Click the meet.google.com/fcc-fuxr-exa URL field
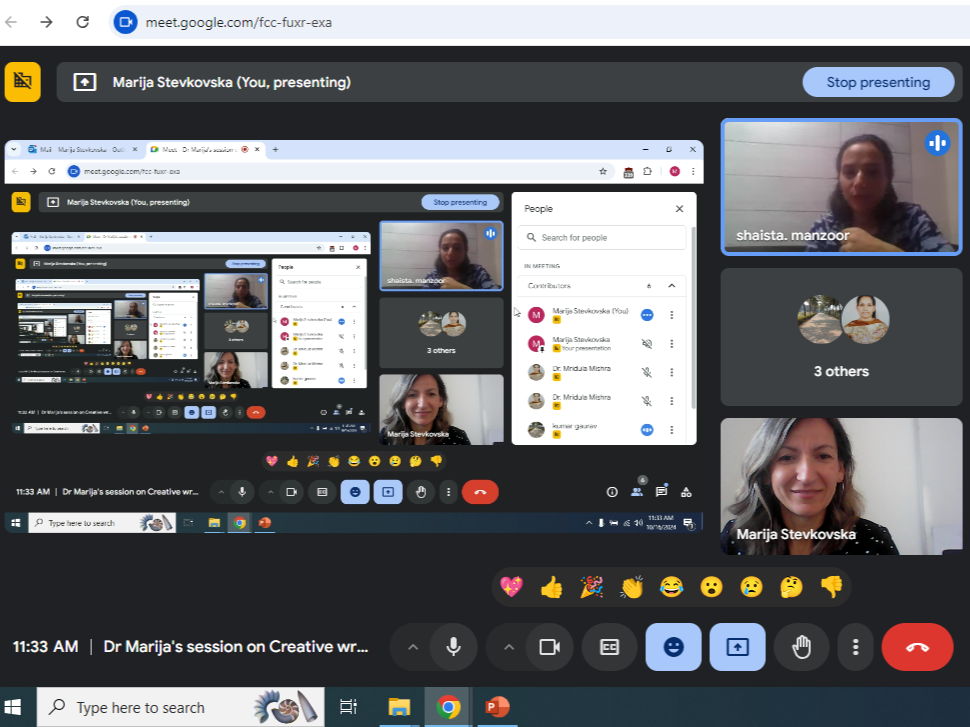 [x=238, y=22]
